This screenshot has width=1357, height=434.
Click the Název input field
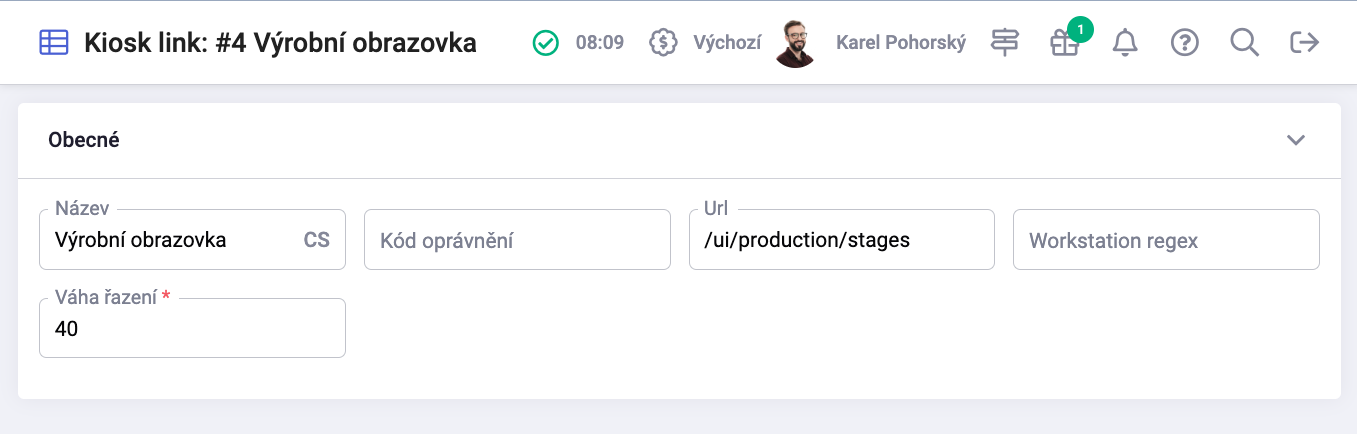pyautogui.click(x=192, y=239)
